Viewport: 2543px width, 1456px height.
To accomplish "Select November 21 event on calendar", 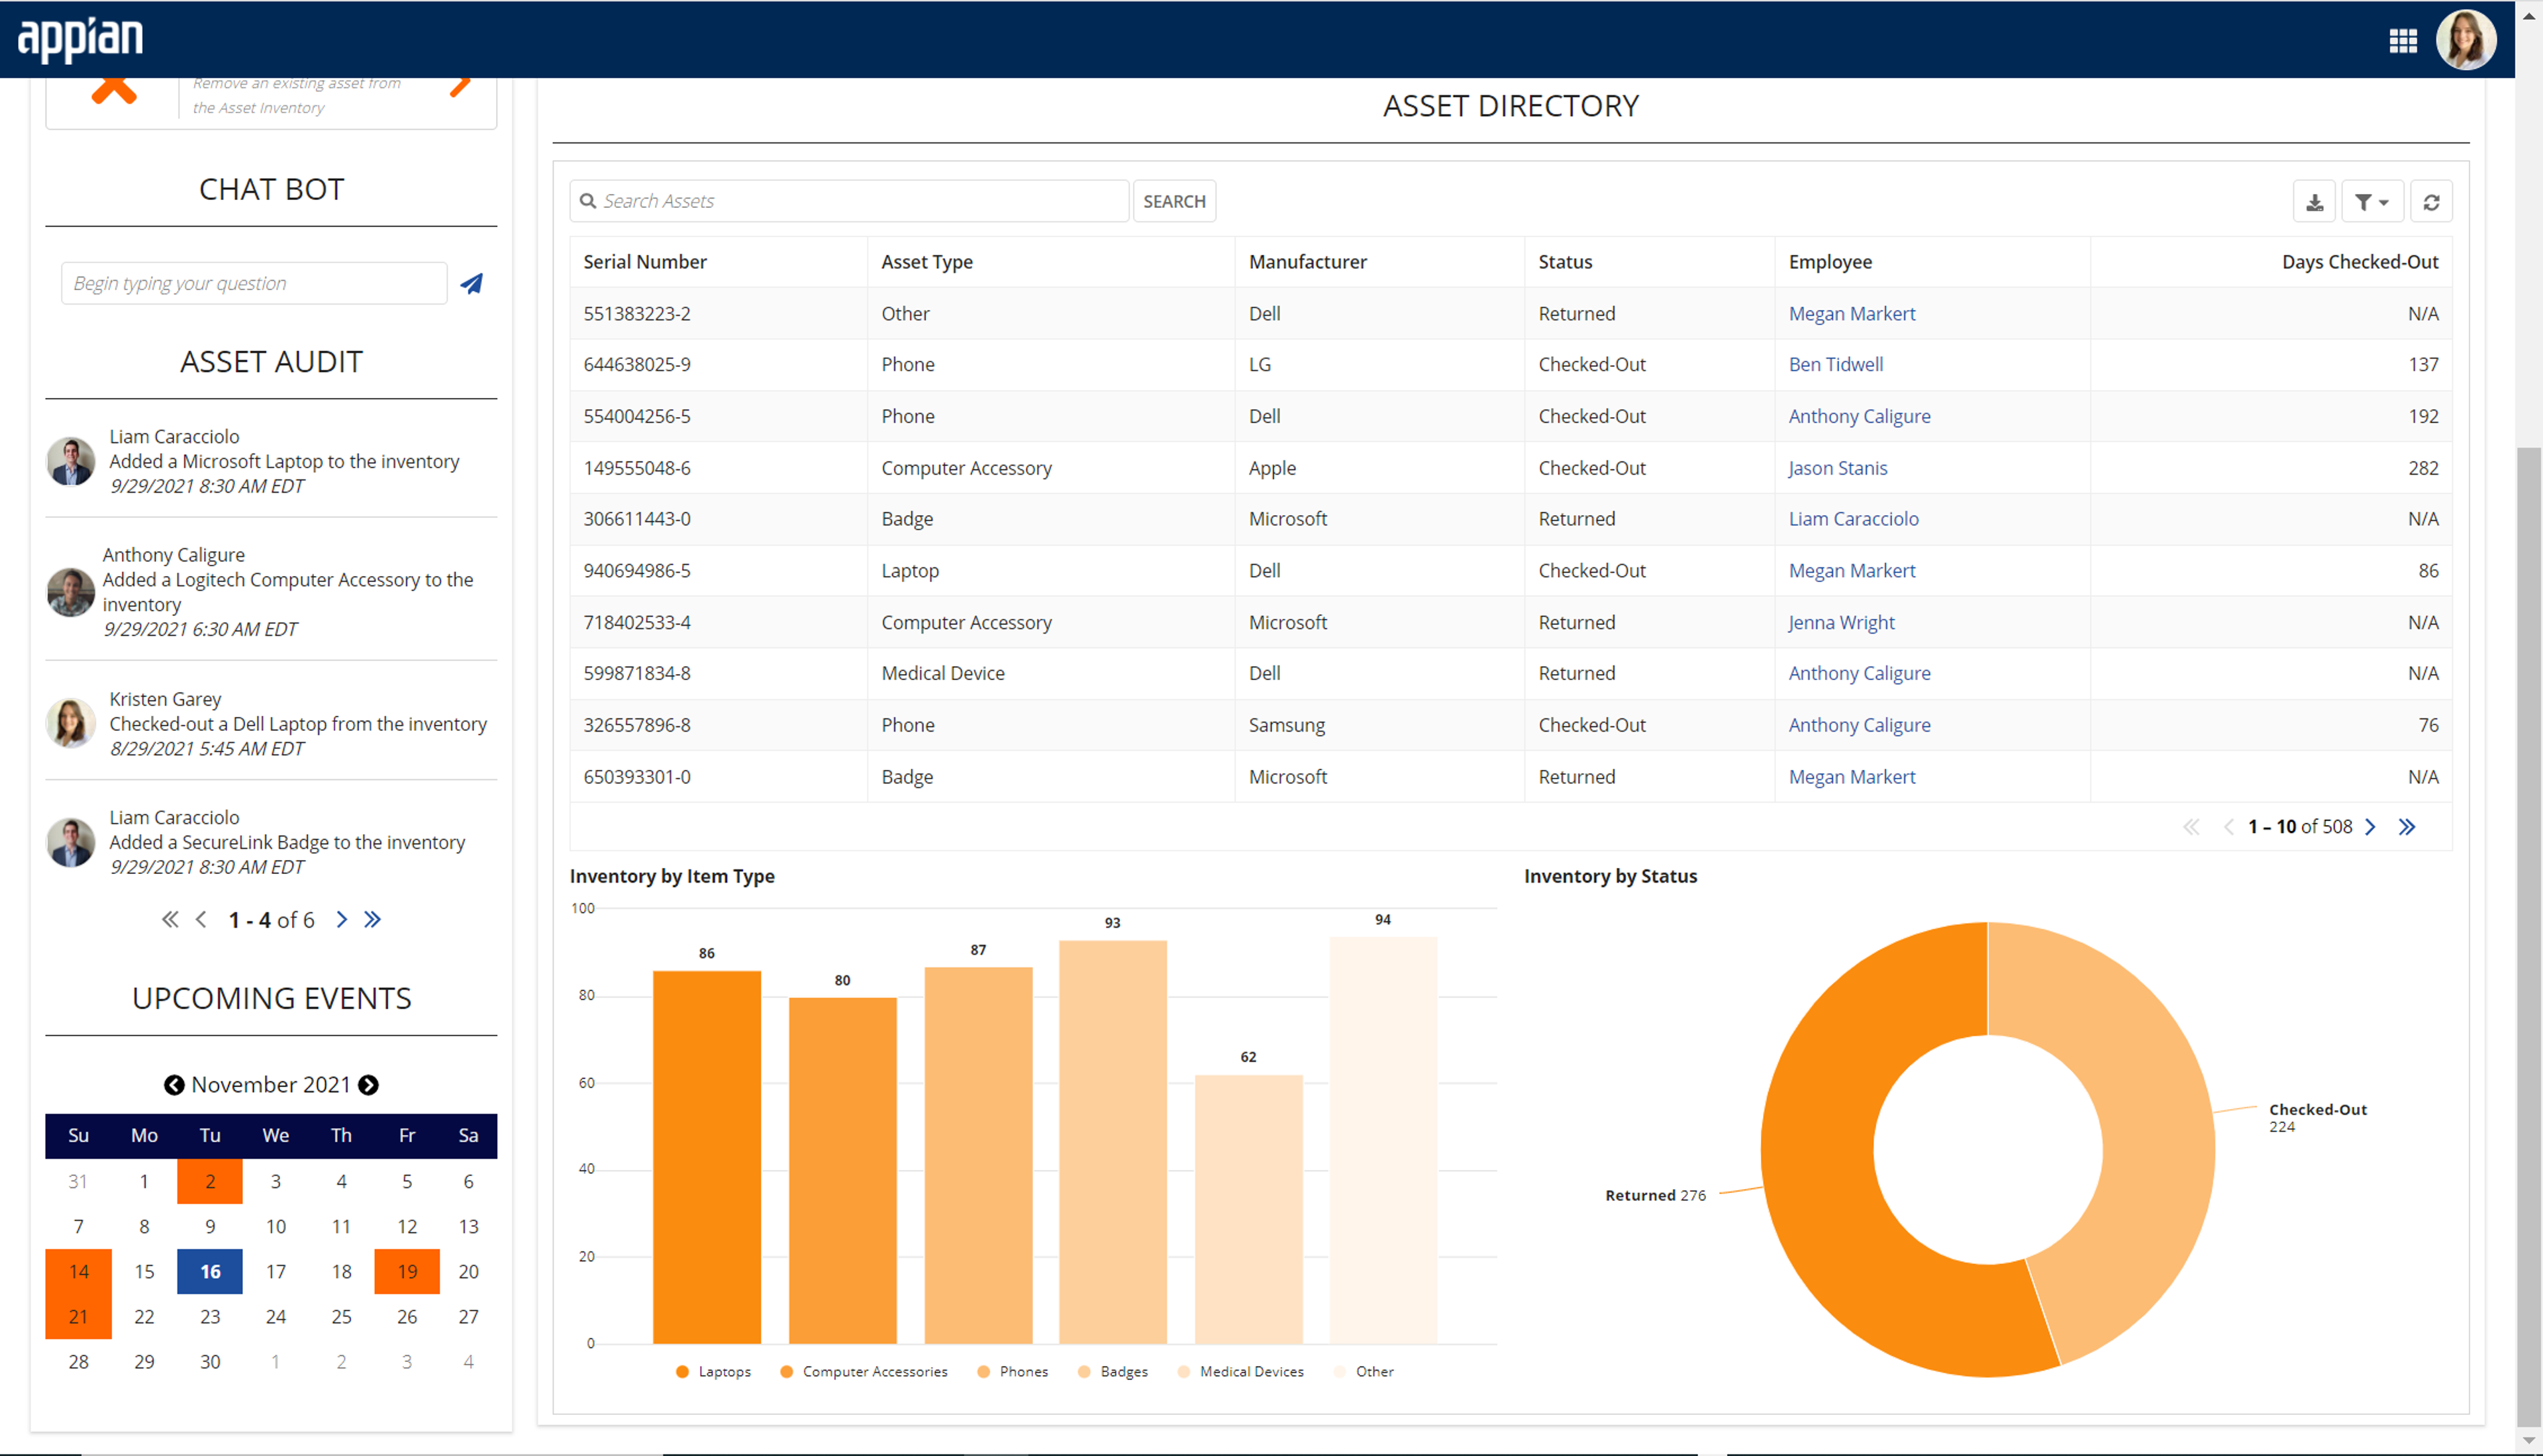I will coord(79,1317).
